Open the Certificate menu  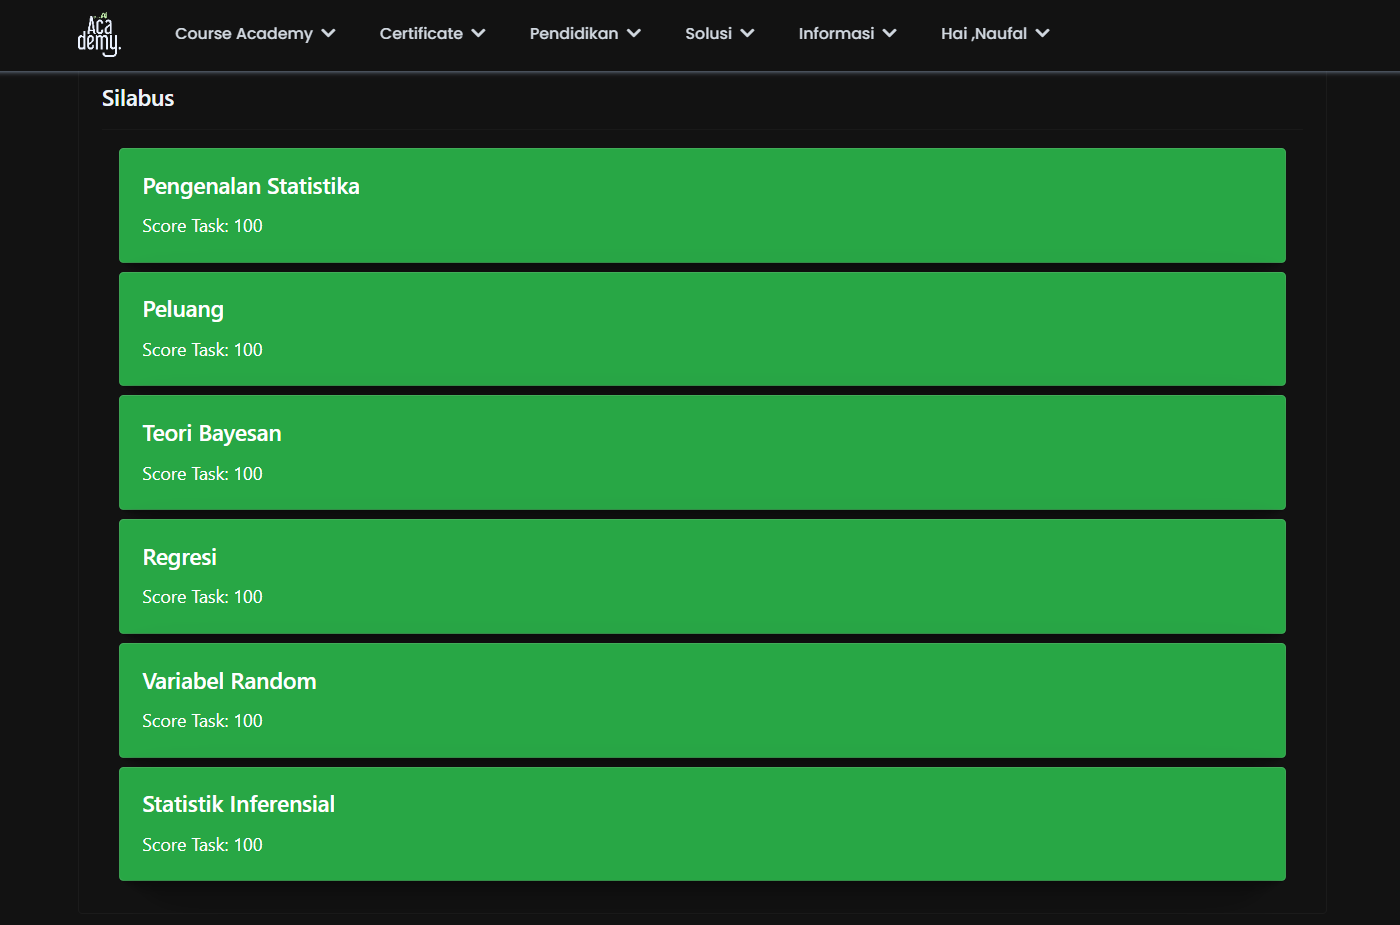432,33
